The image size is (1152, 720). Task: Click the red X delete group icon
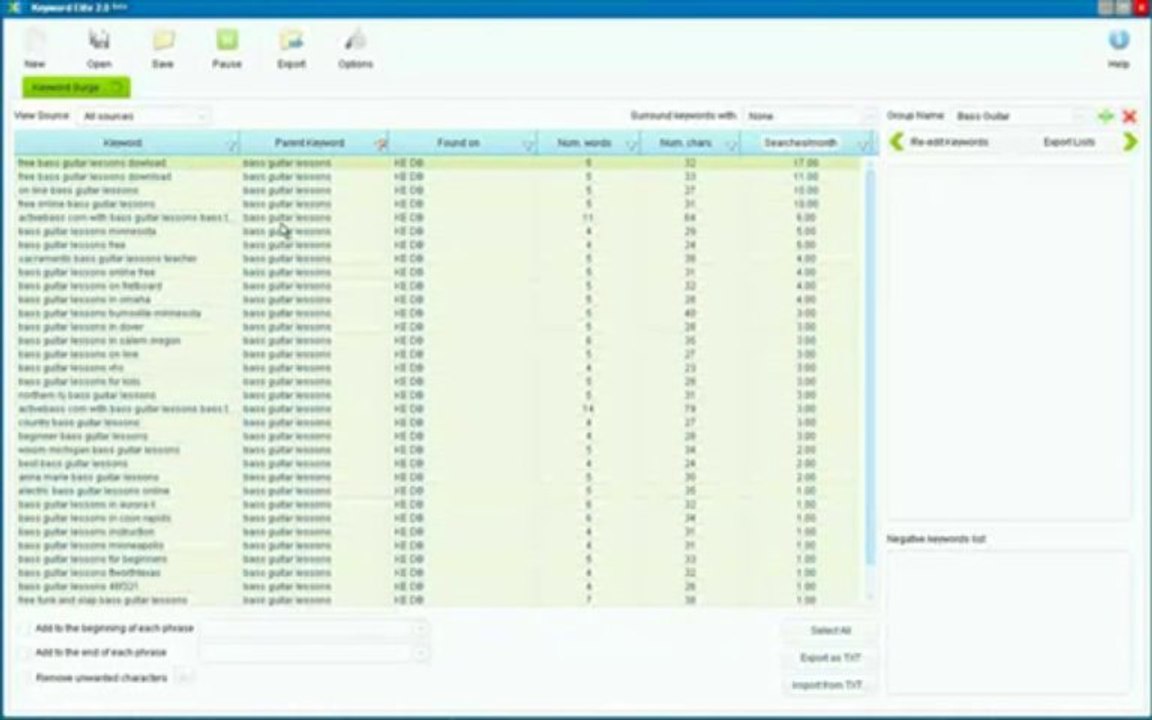(x=1130, y=116)
